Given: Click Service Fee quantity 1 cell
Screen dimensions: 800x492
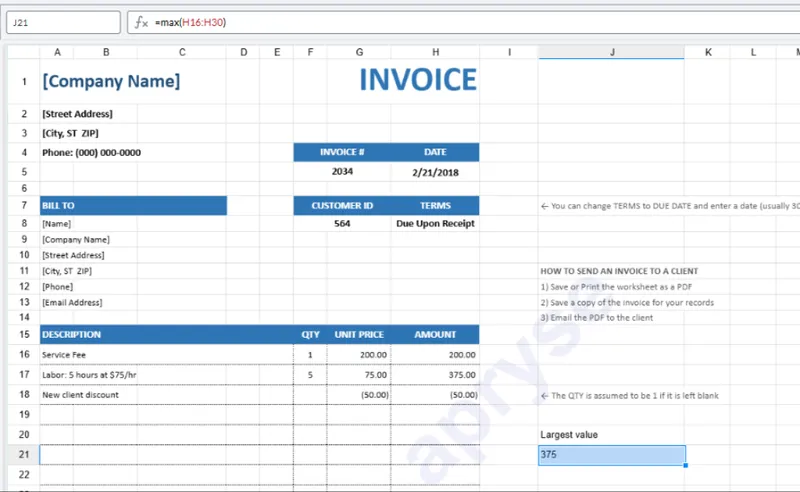Looking at the screenshot, I should coord(310,355).
